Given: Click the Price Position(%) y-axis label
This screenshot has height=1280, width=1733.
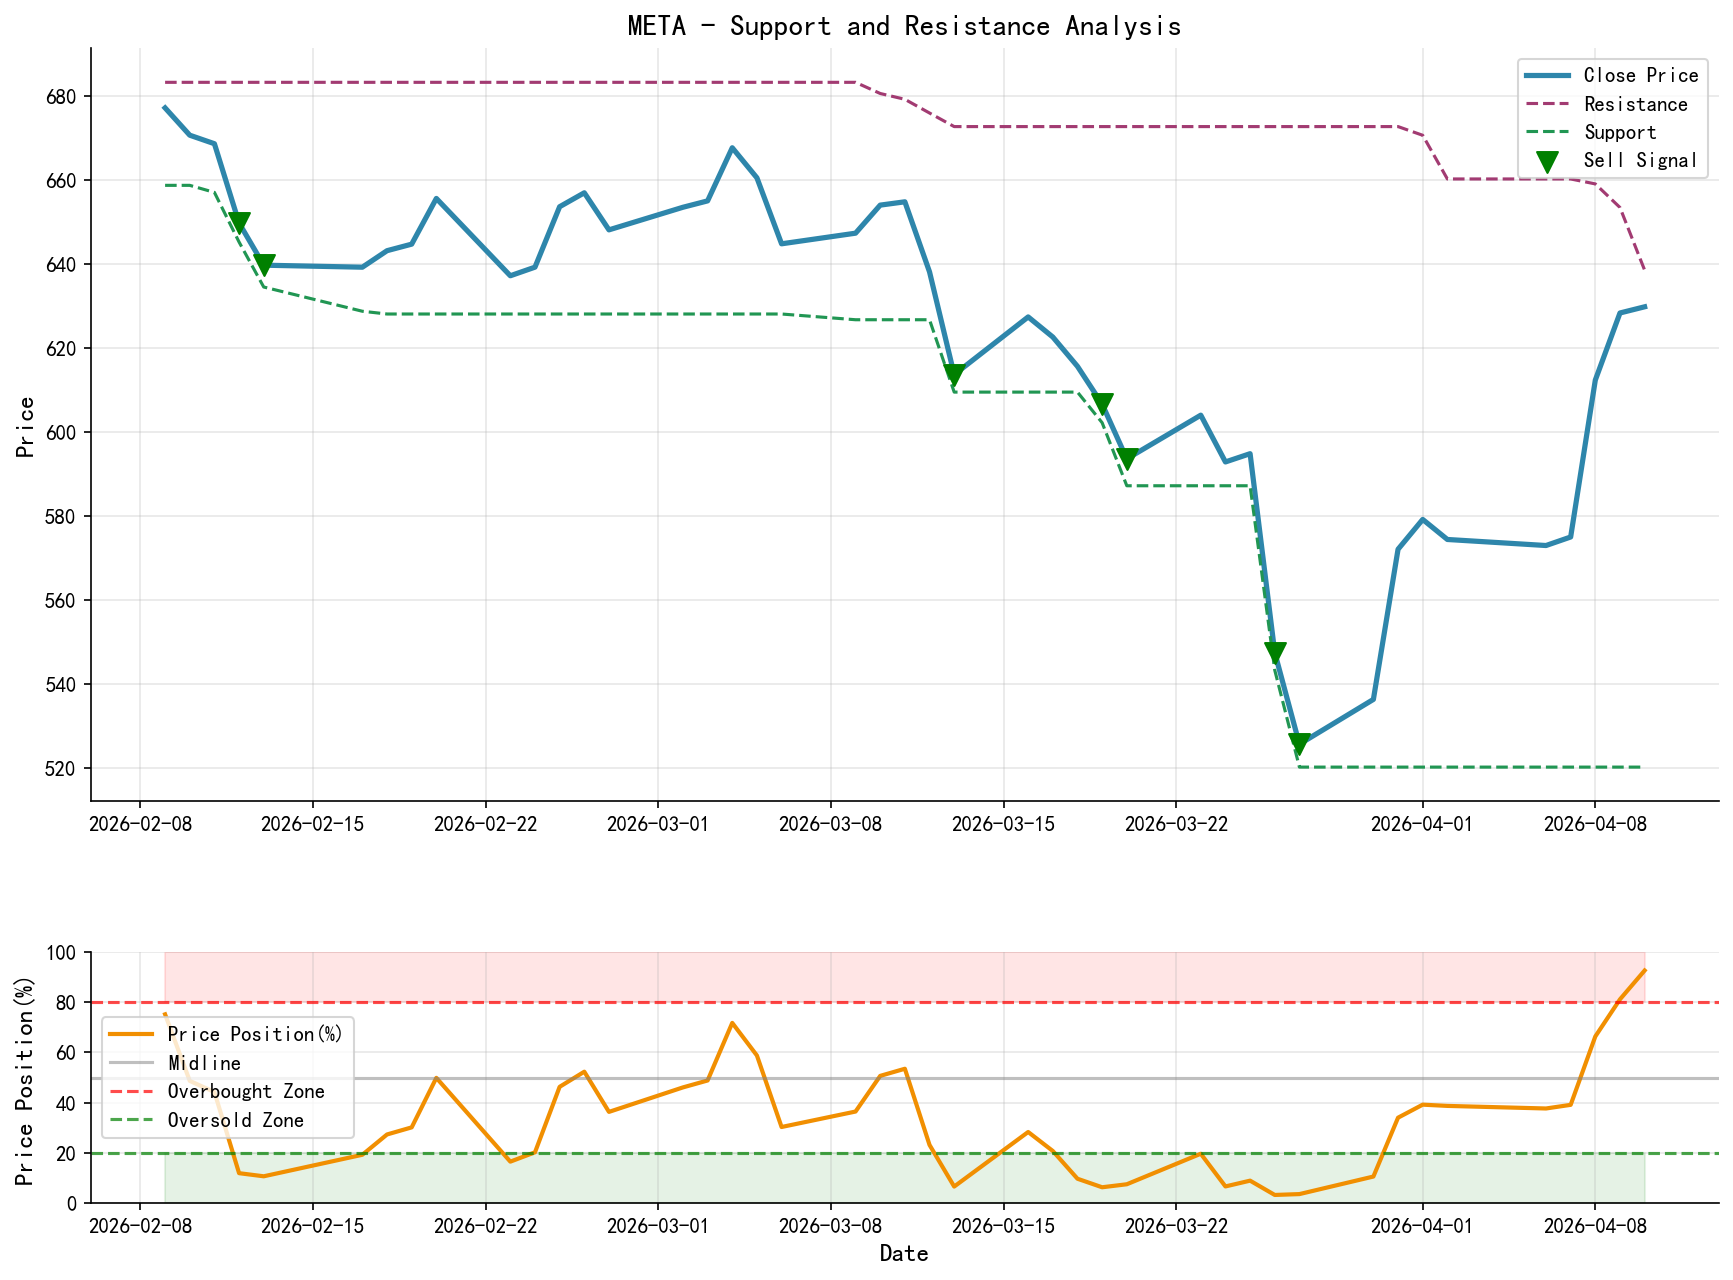Looking at the screenshot, I should coord(26,1081).
